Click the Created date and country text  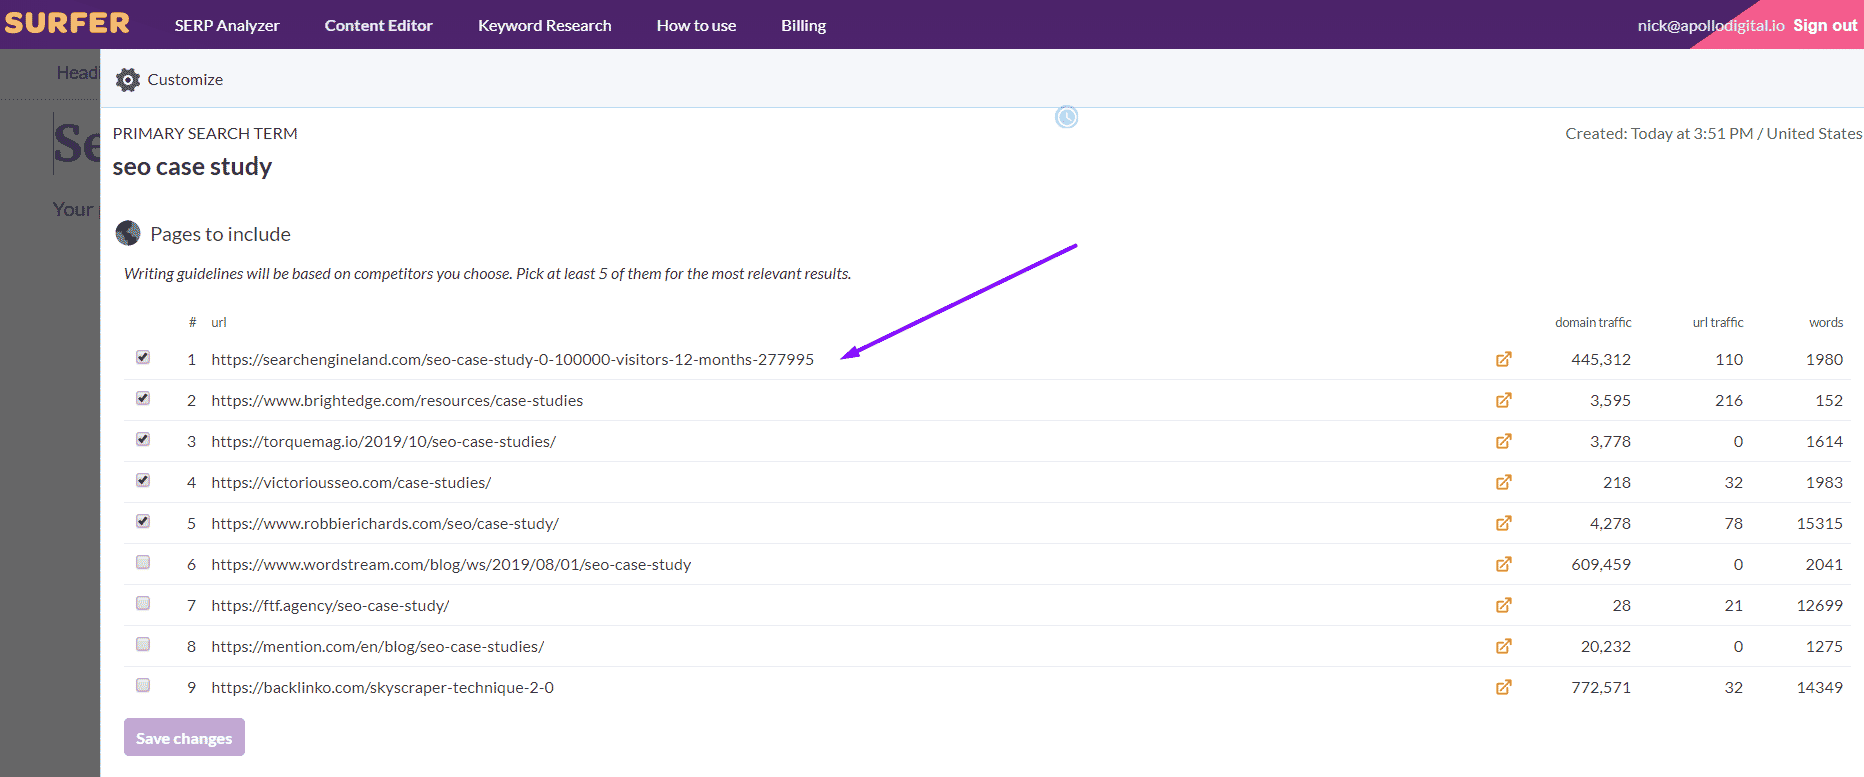pos(1713,134)
